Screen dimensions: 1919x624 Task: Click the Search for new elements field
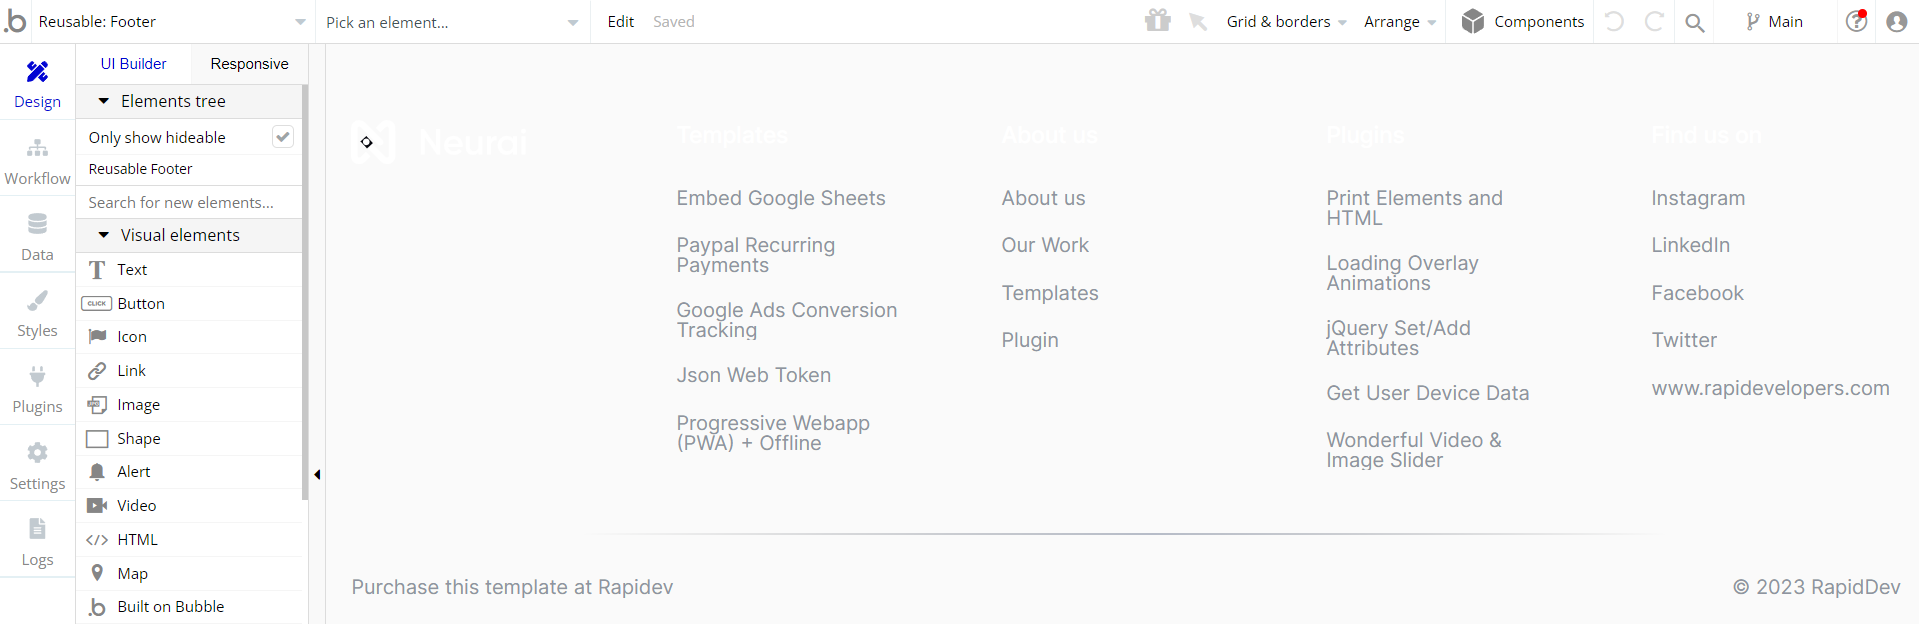tap(188, 202)
